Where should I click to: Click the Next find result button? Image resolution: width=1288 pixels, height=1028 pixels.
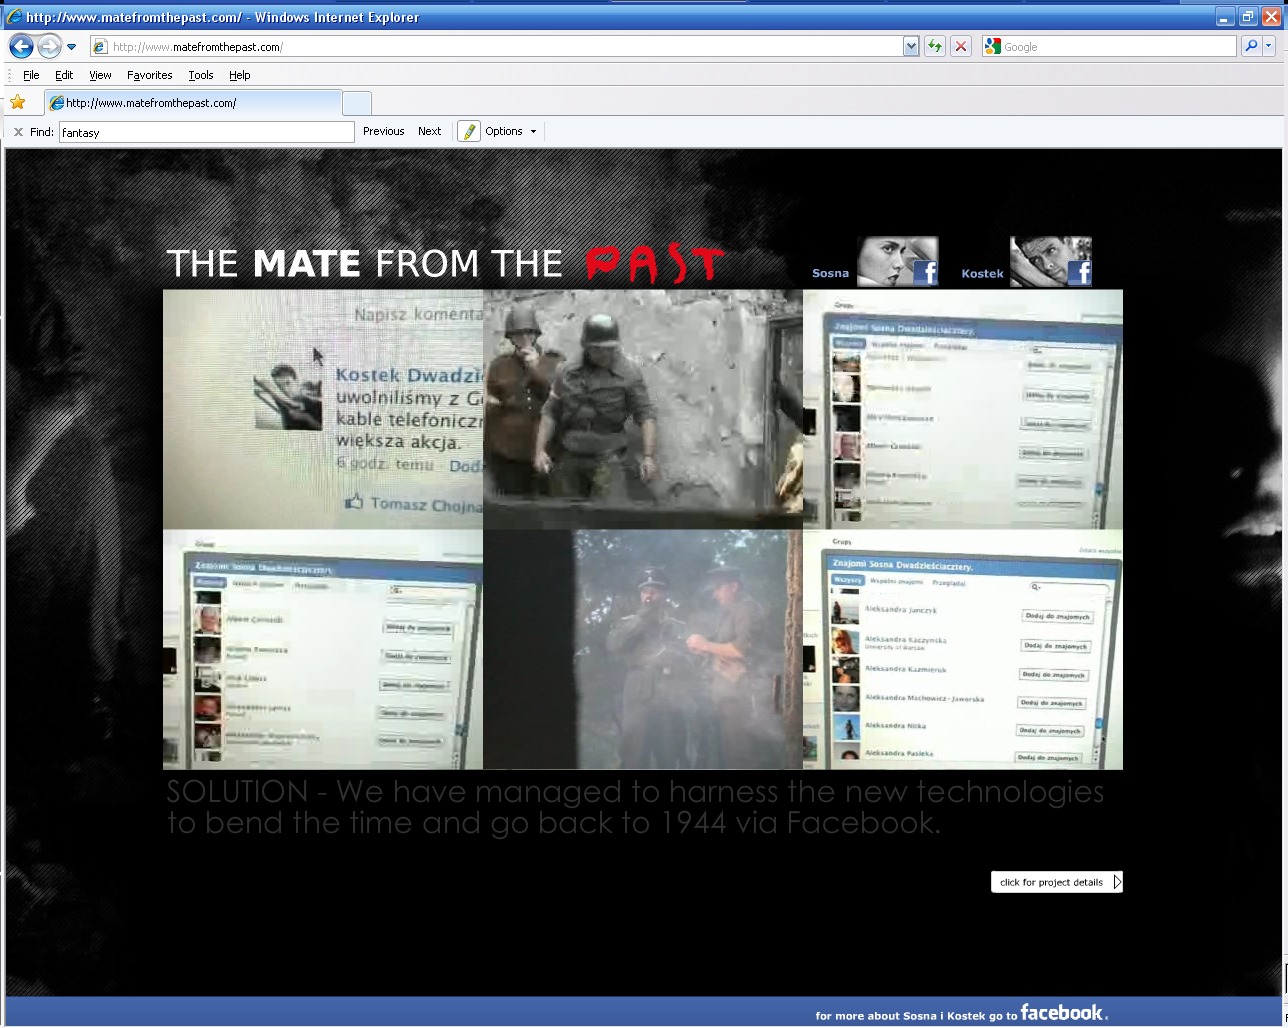tap(429, 131)
